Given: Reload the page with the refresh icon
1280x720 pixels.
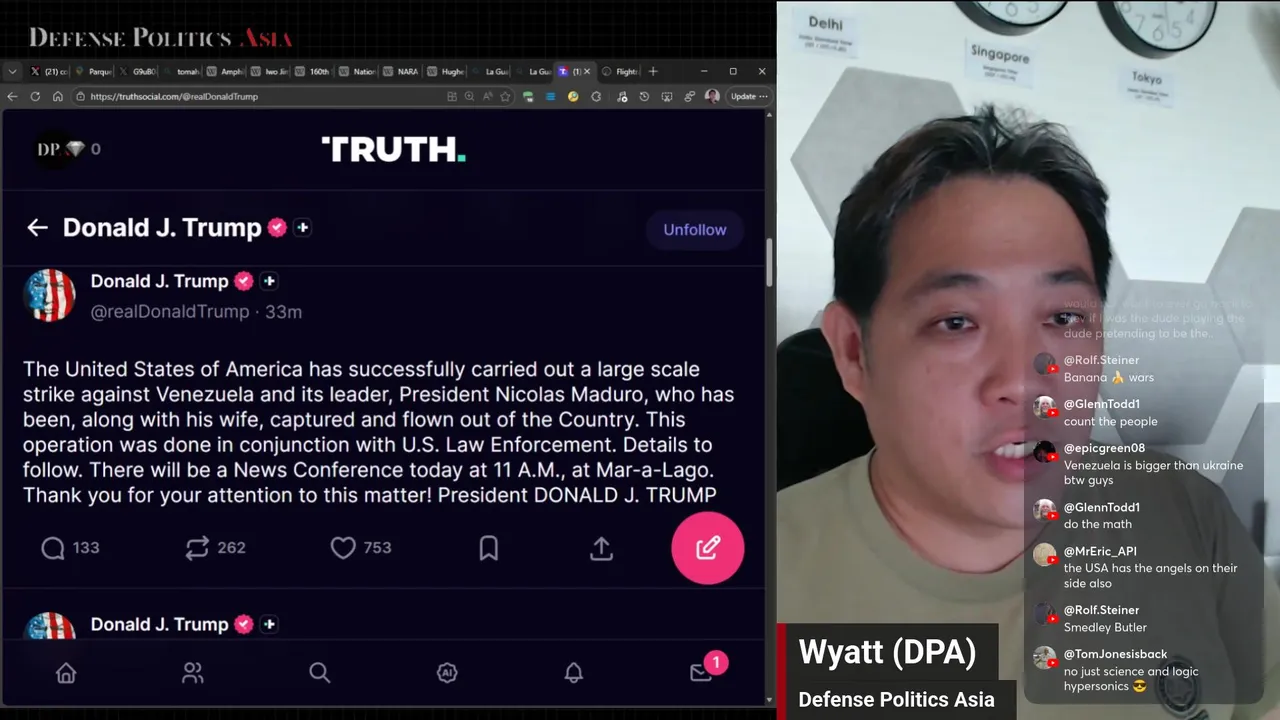Looking at the screenshot, I should pos(35,96).
